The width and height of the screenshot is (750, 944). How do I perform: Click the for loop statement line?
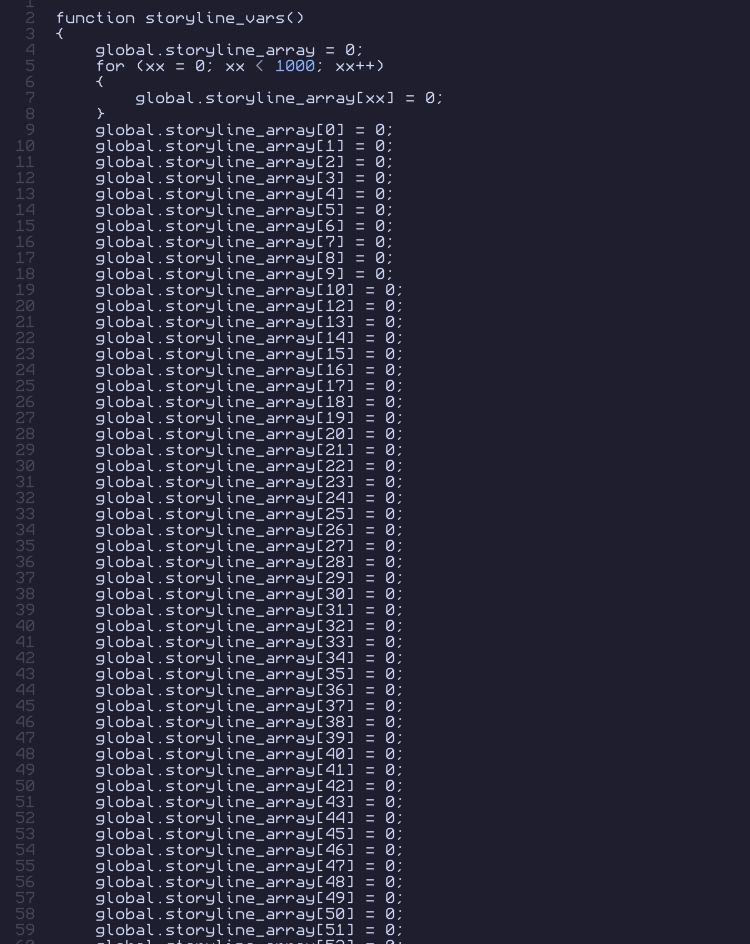pos(240,66)
